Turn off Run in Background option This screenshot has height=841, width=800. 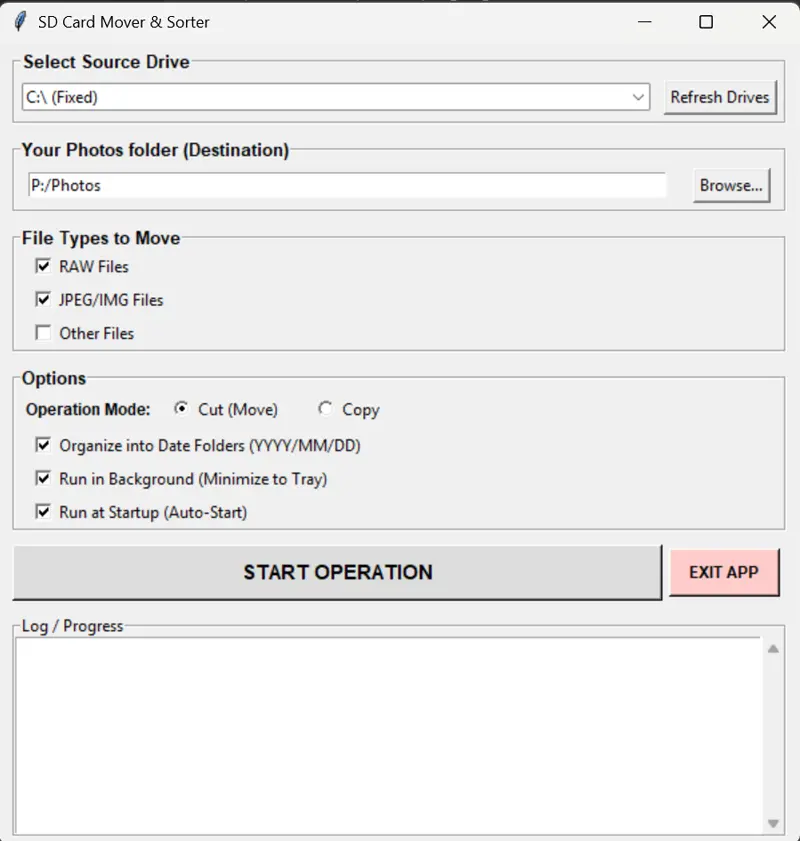pos(43,479)
